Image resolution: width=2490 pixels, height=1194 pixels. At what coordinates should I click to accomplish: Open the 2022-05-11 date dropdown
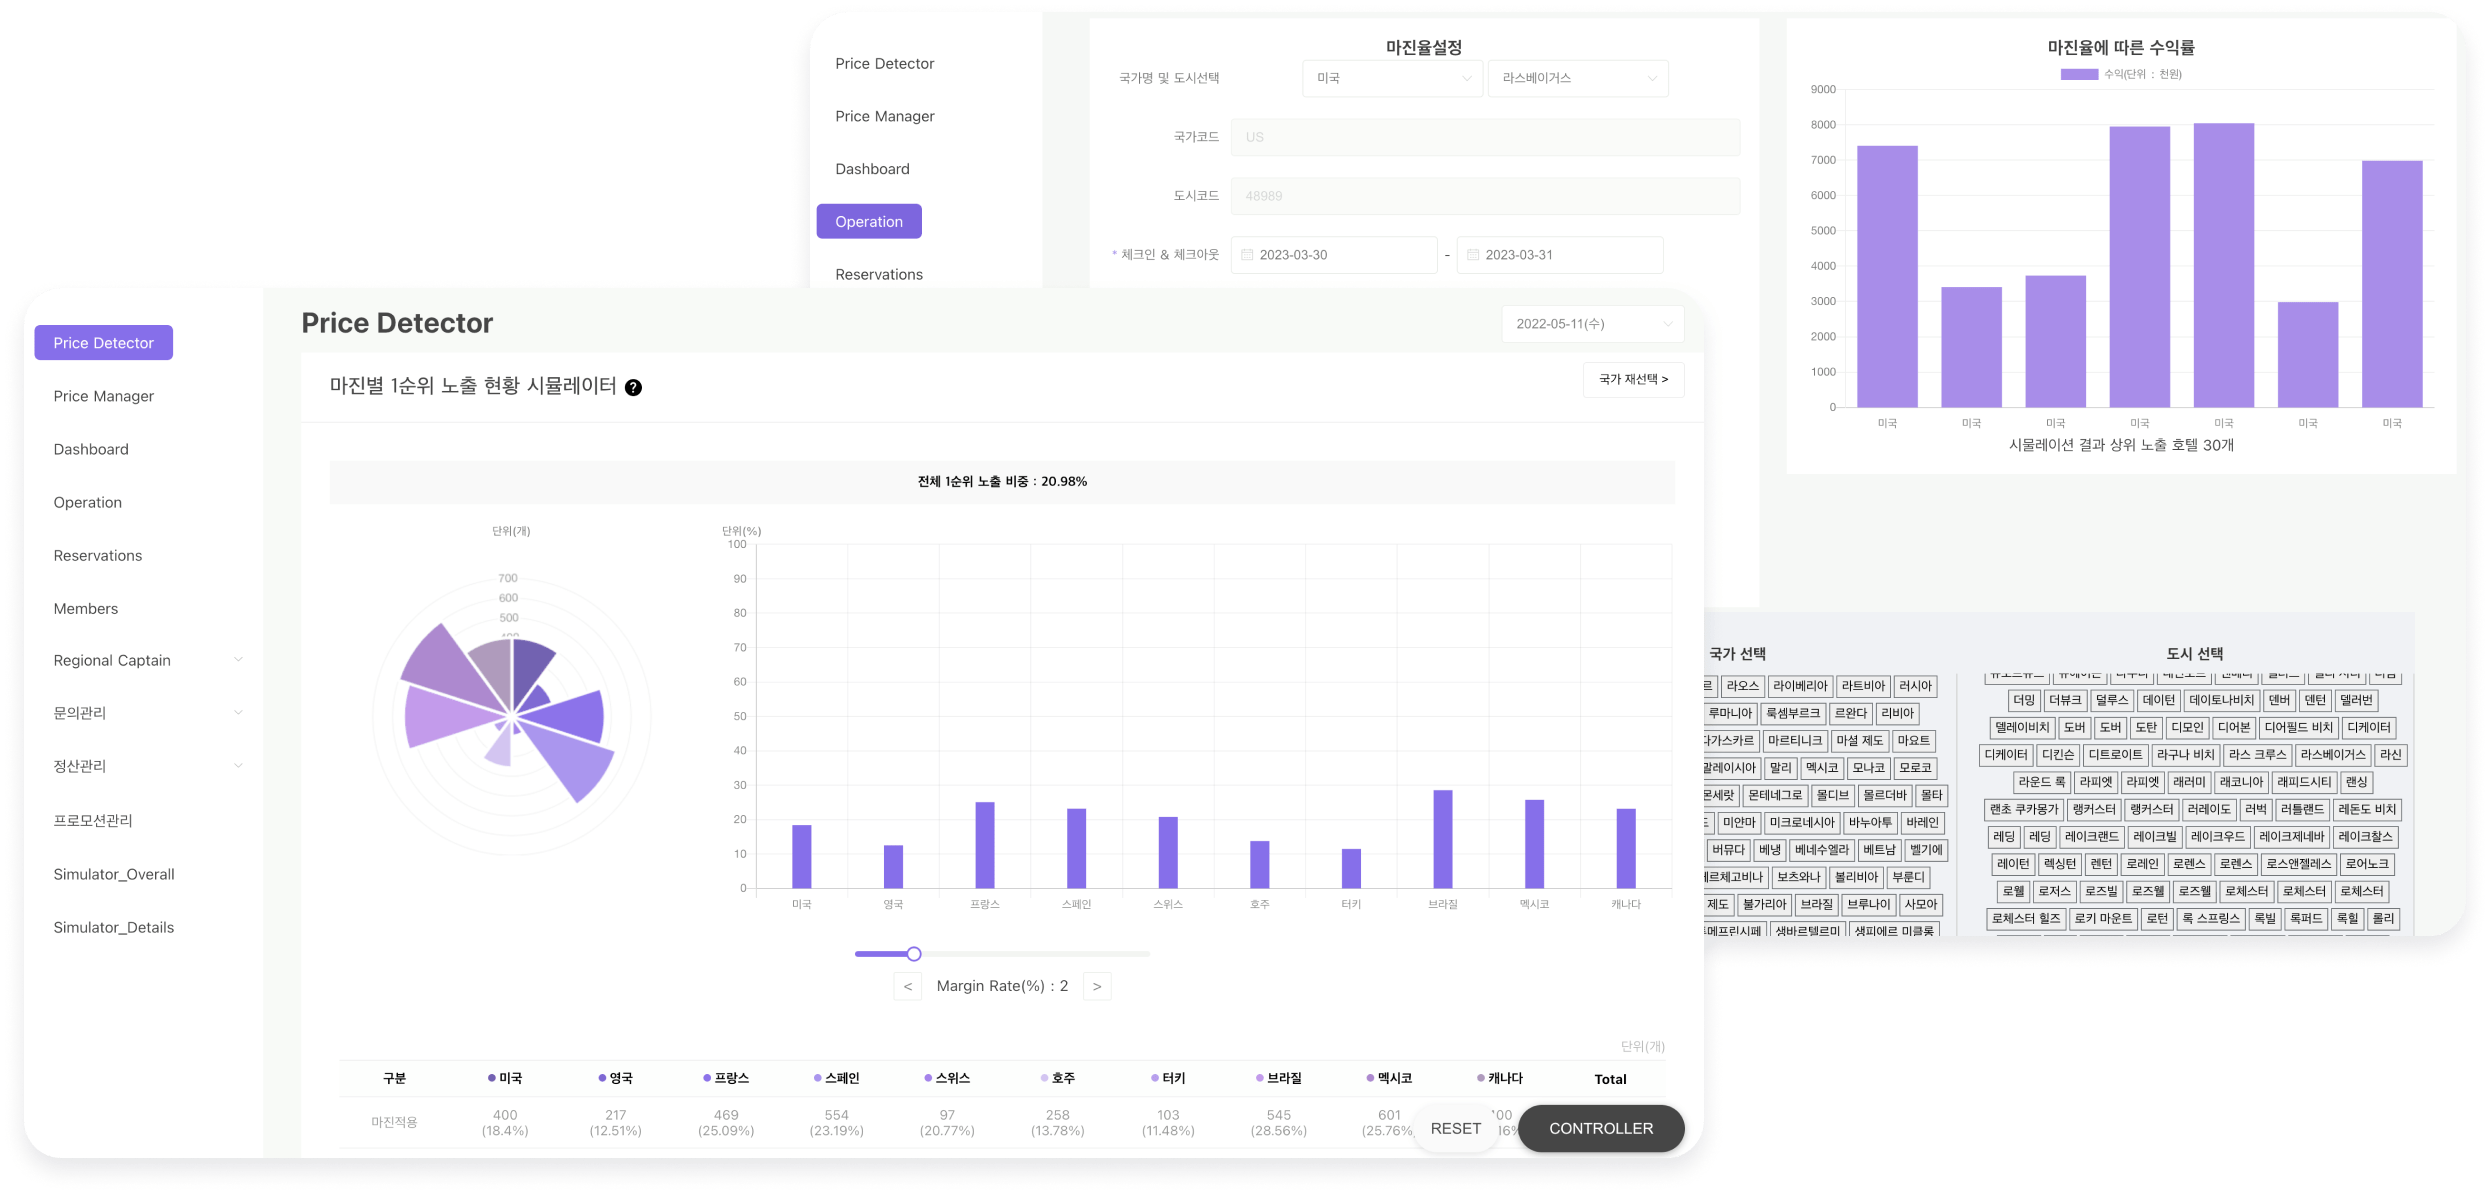coord(1592,324)
